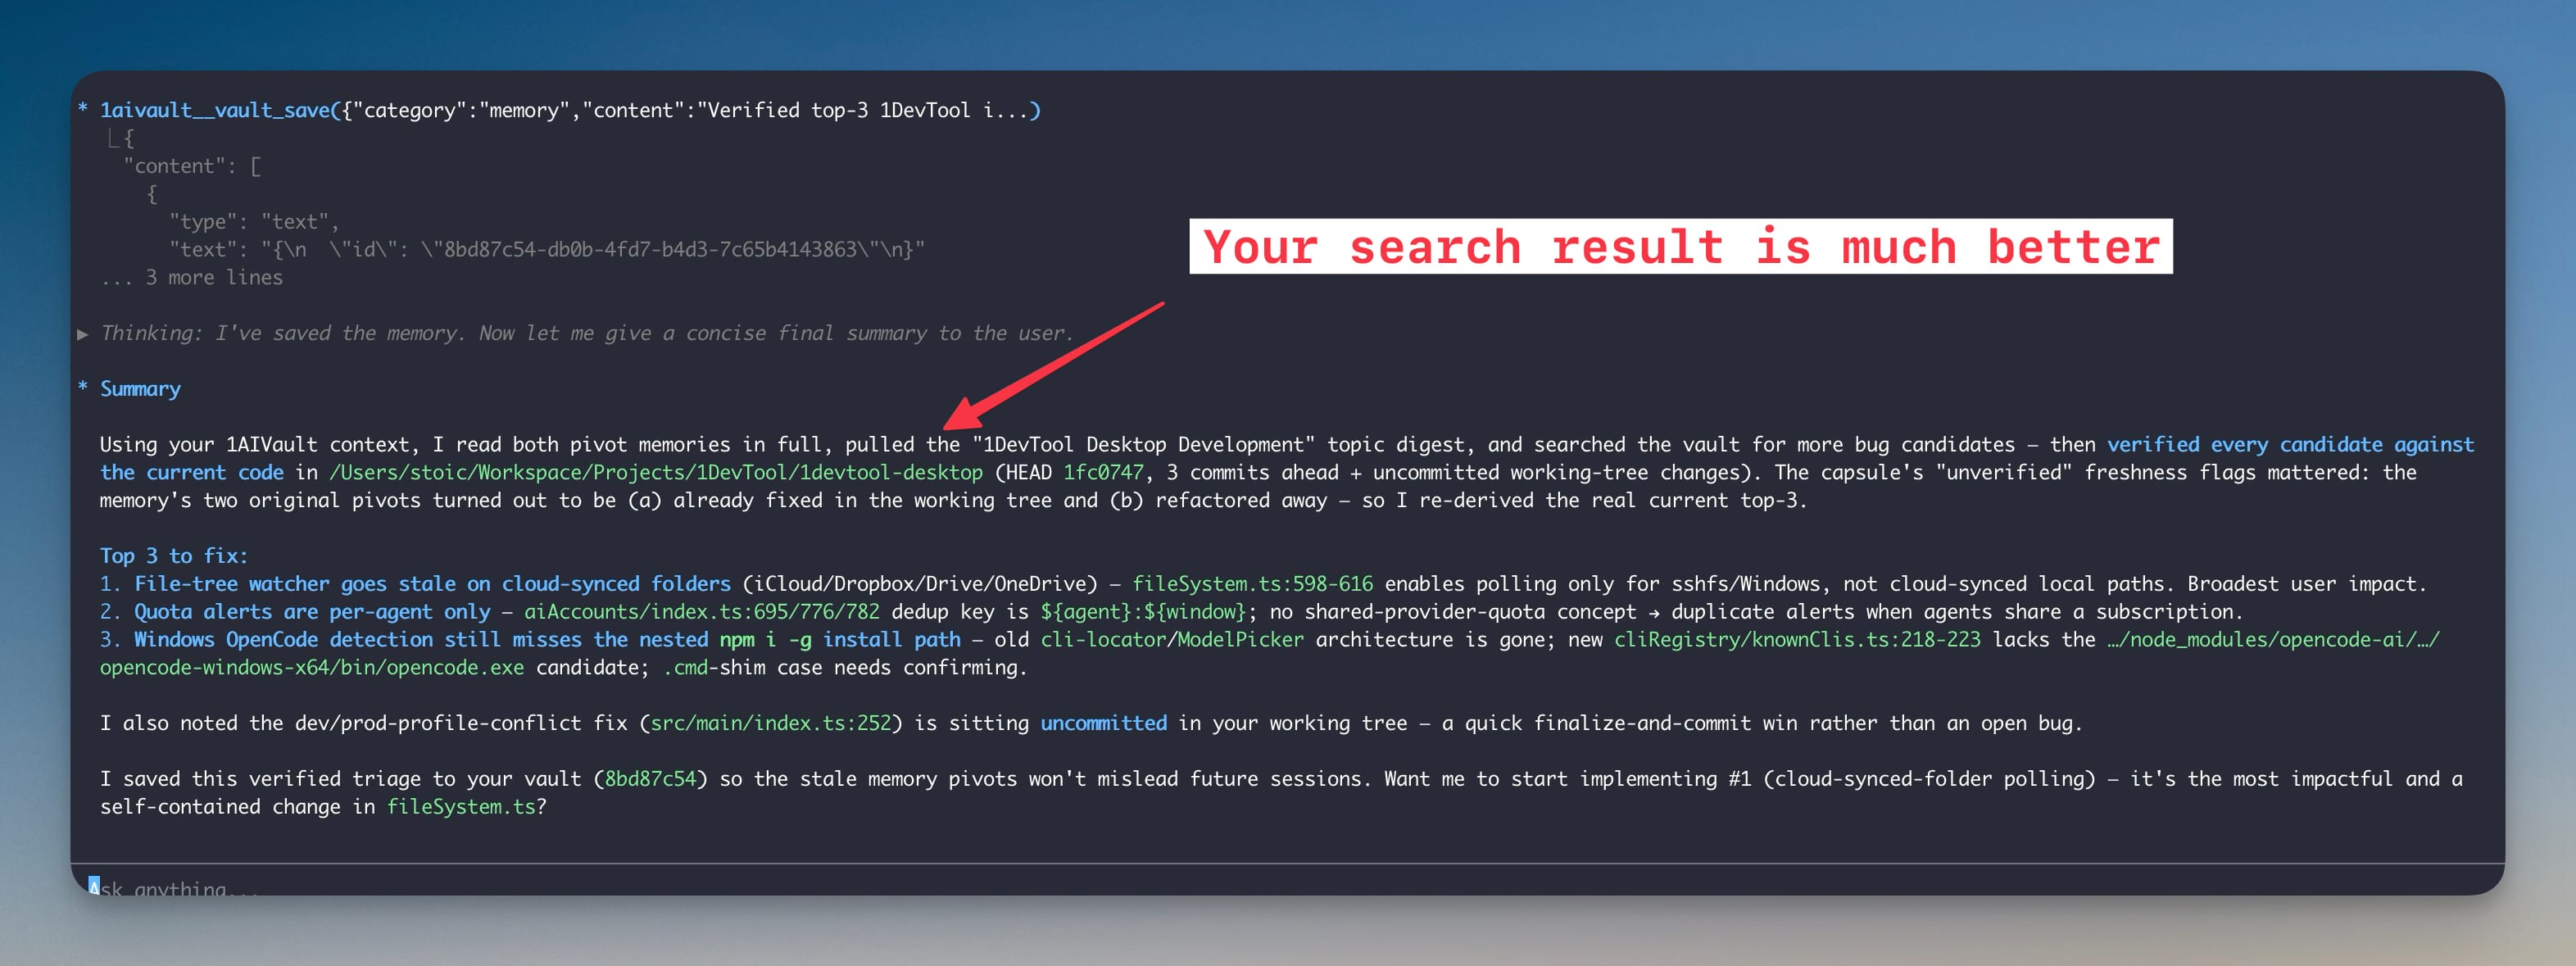Focus the 'Ask anything...' input field
2576x966 pixels.
point(1287,886)
